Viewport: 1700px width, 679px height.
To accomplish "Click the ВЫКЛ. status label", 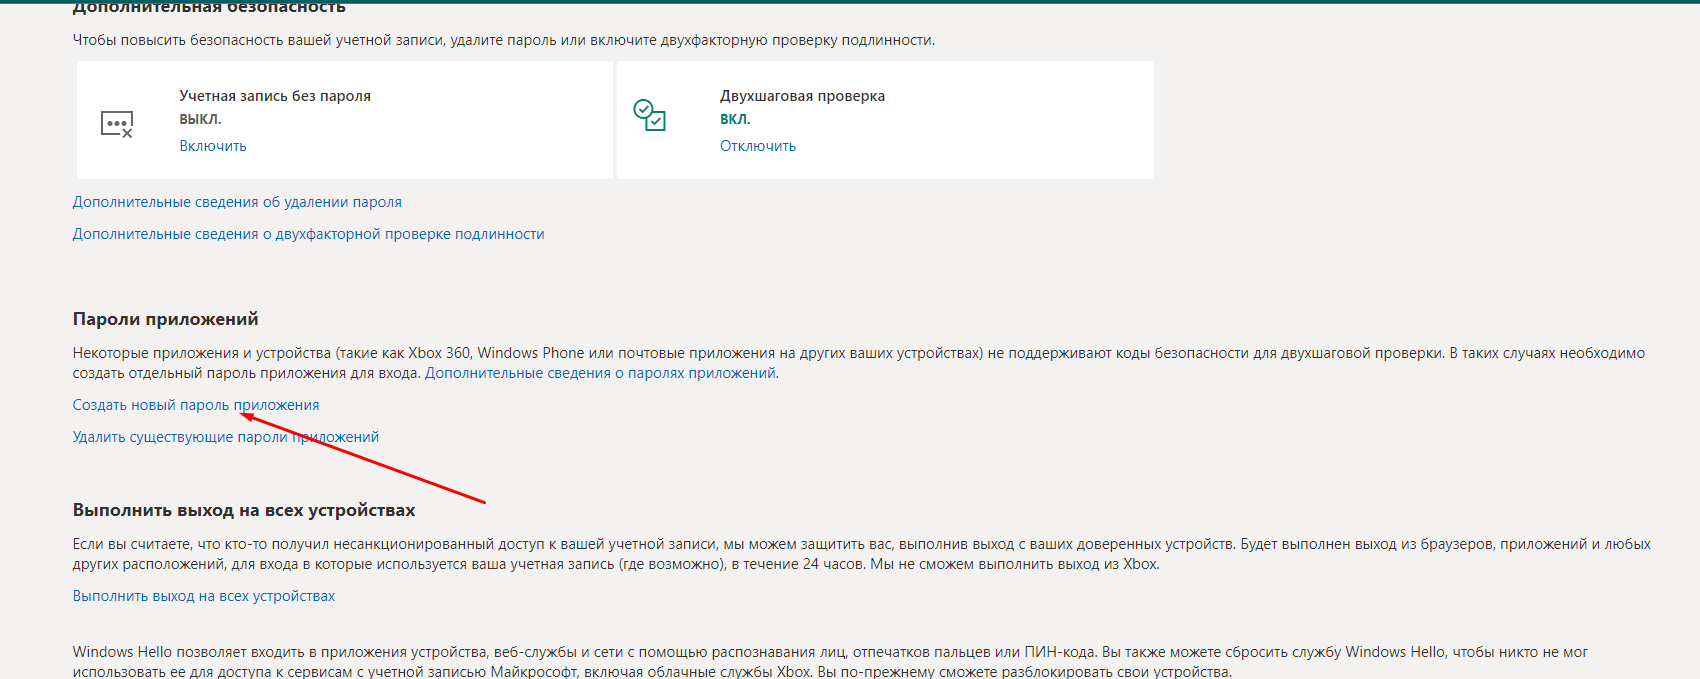I will pos(200,119).
